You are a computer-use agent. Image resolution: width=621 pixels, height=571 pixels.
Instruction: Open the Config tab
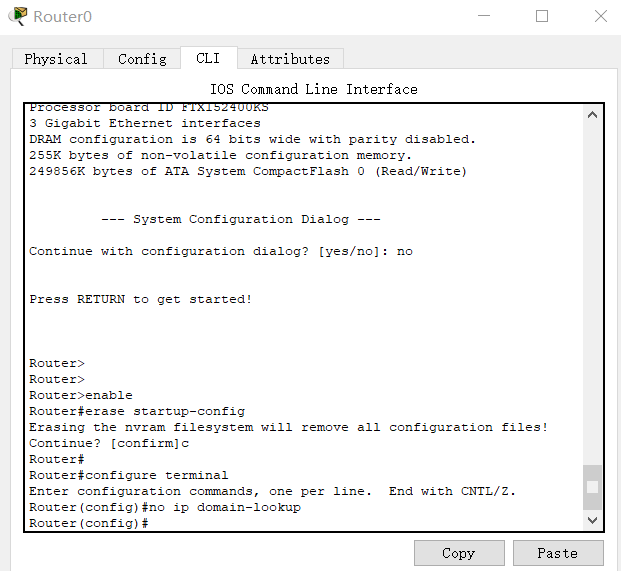click(142, 59)
